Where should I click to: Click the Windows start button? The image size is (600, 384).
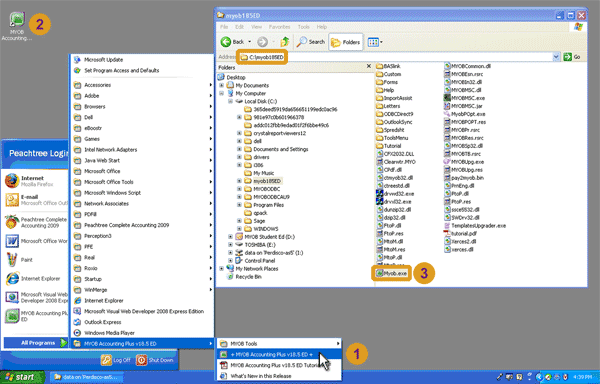tap(21, 377)
